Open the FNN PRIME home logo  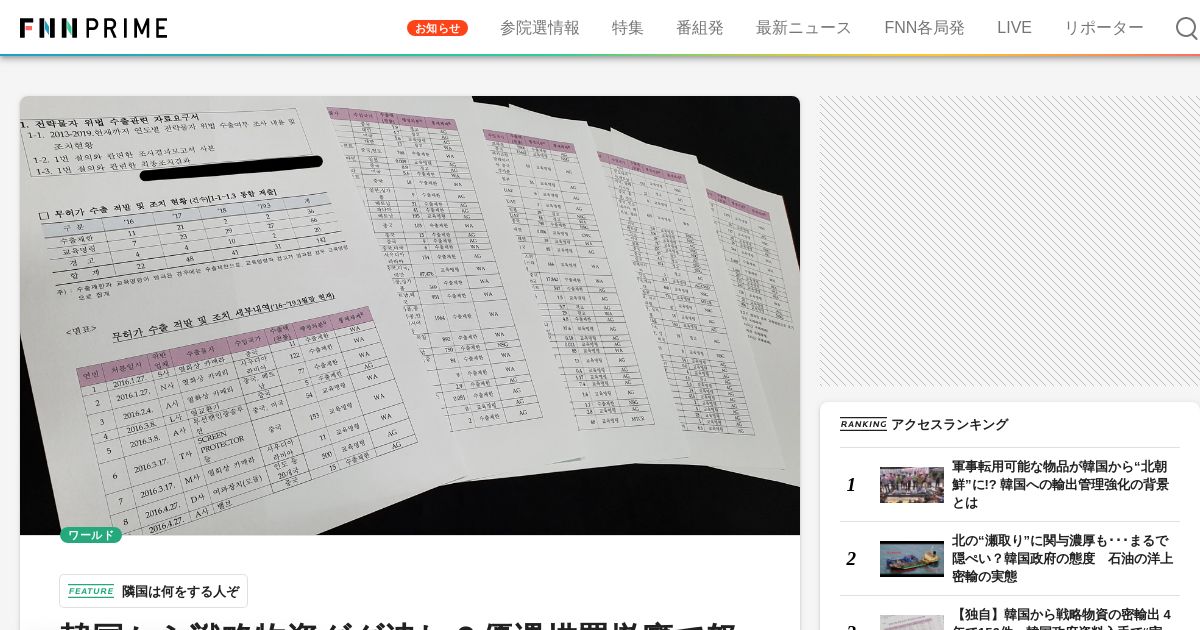pos(93,28)
